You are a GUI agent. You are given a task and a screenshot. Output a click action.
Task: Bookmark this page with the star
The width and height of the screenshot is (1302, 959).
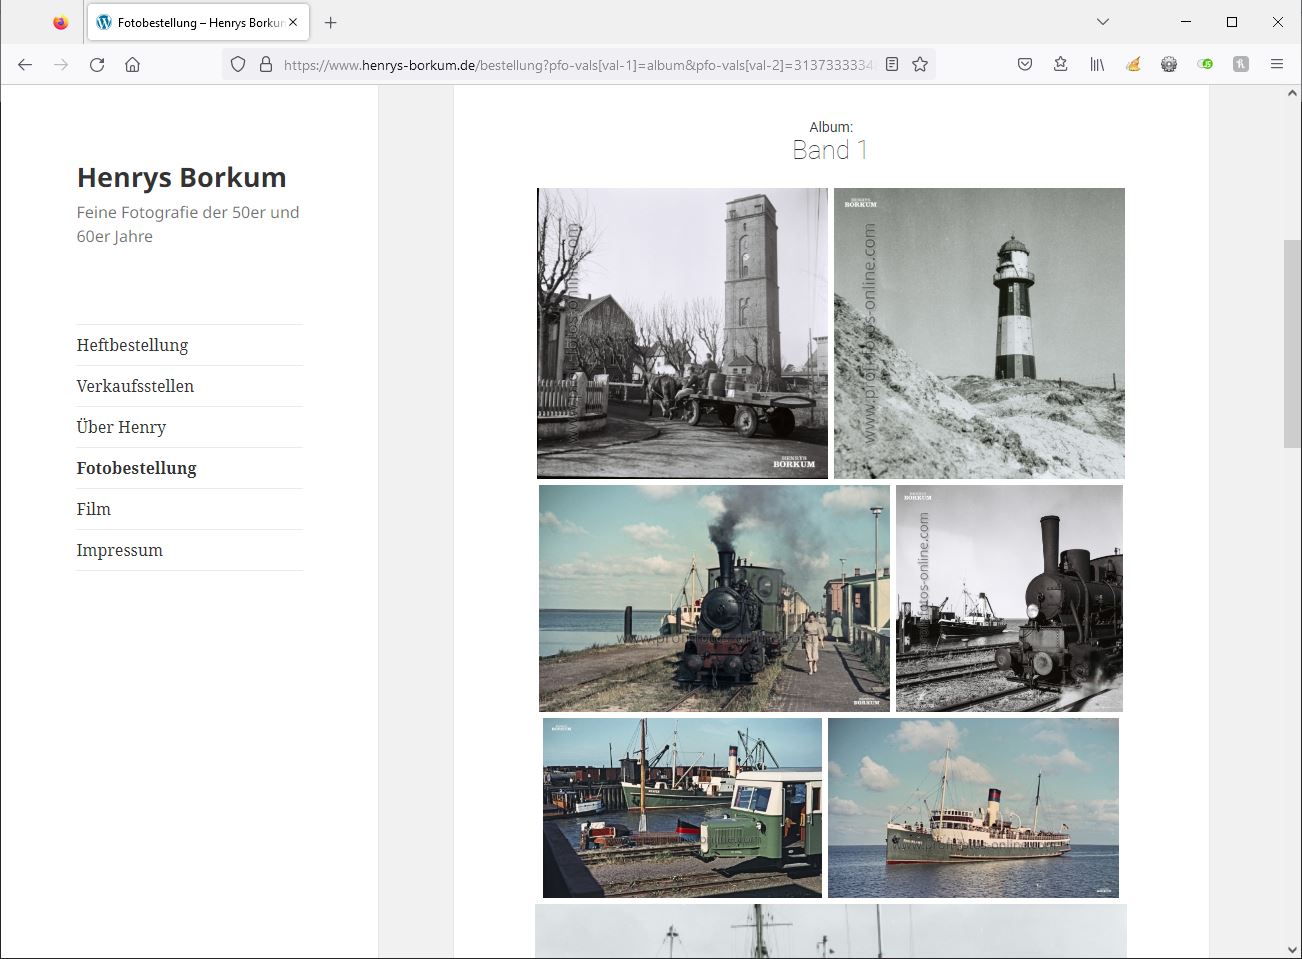point(920,64)
